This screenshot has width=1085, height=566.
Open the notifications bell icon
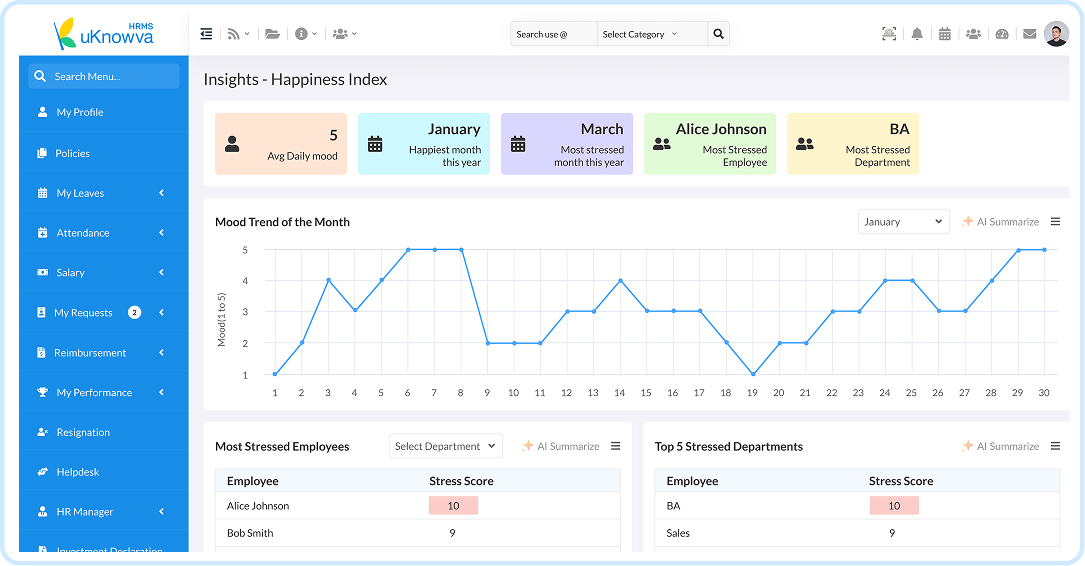click(x=917, y=34)
